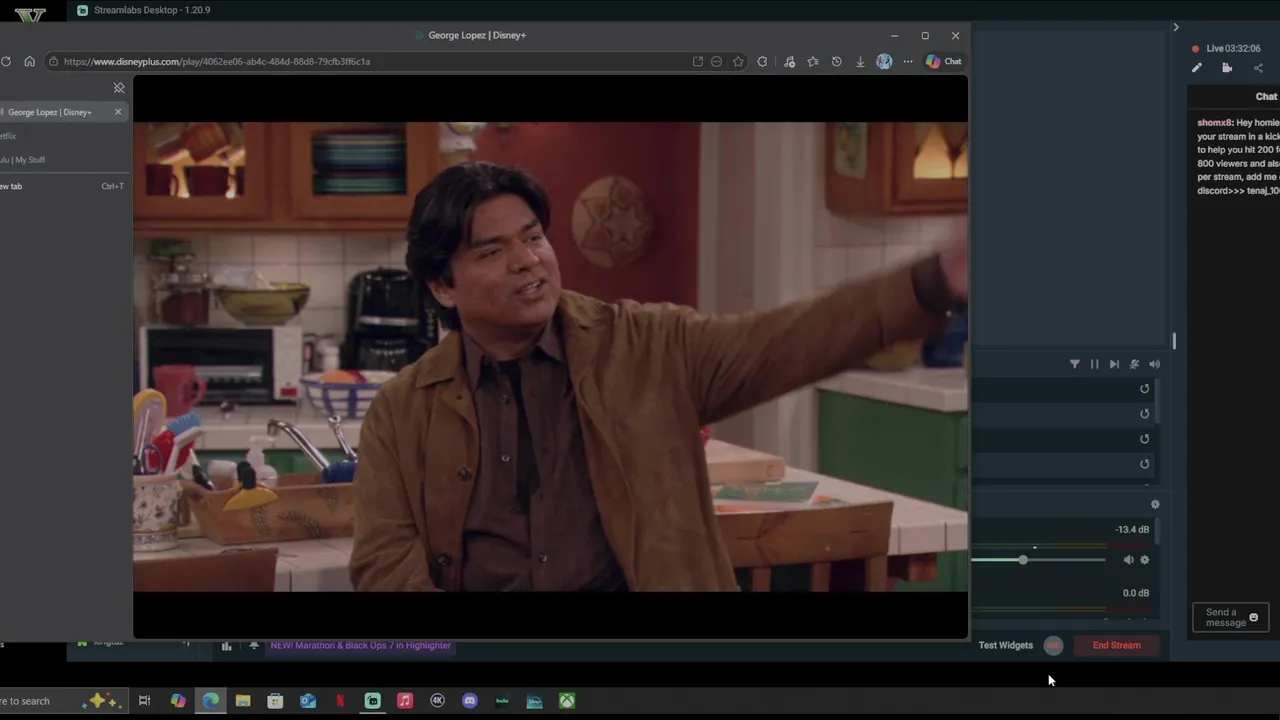The height and width of the screenshot is (720, 1280).
Task: Open settings gear for -13.4 dB source
Action: click(x=1145, y=560)
